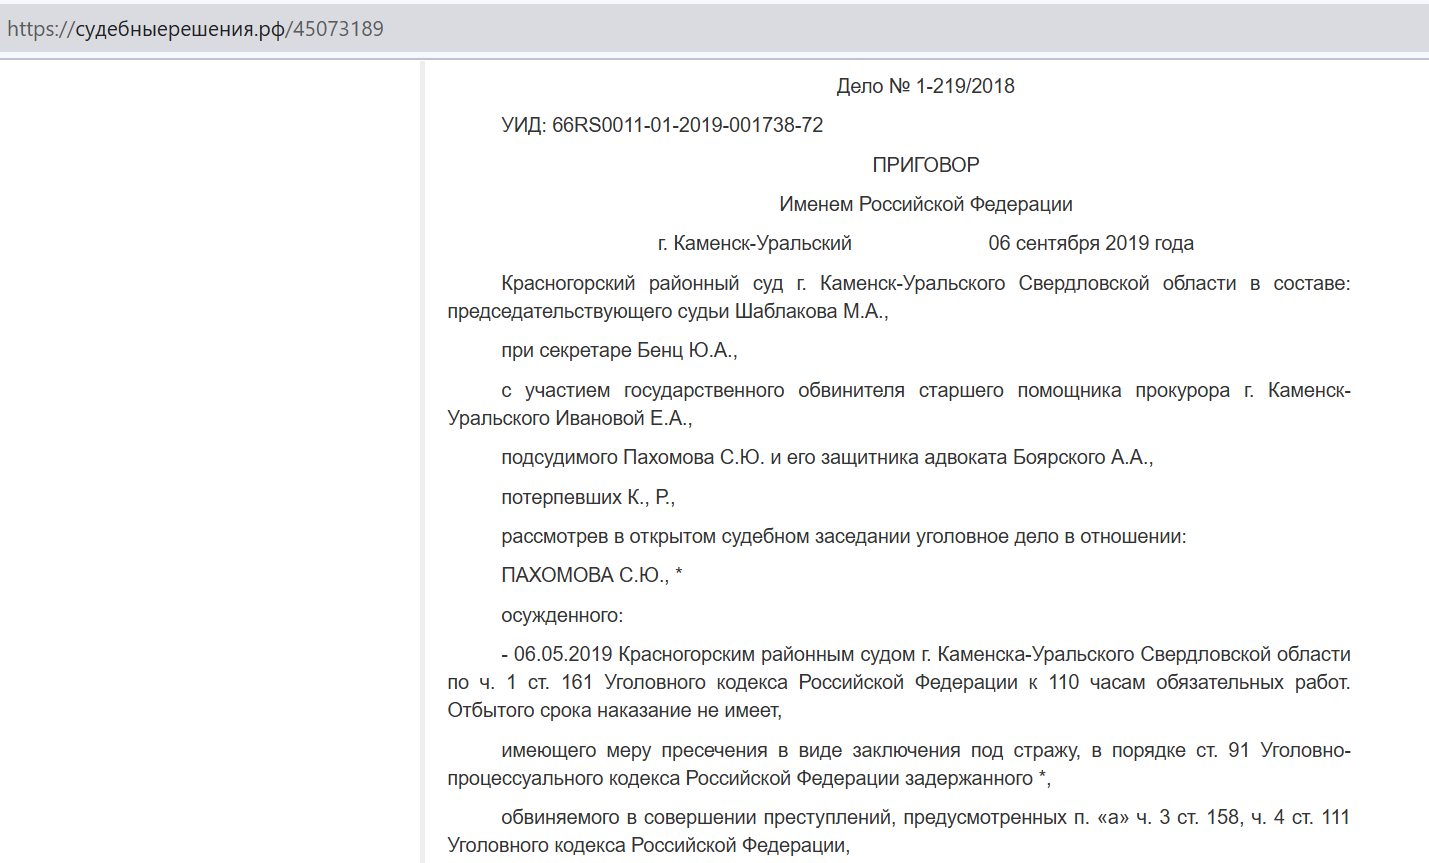Screen dimensions: 1429x863
Task: Click the 'Отбытого срока наказание не имеет' sentence
Action: 614,710
